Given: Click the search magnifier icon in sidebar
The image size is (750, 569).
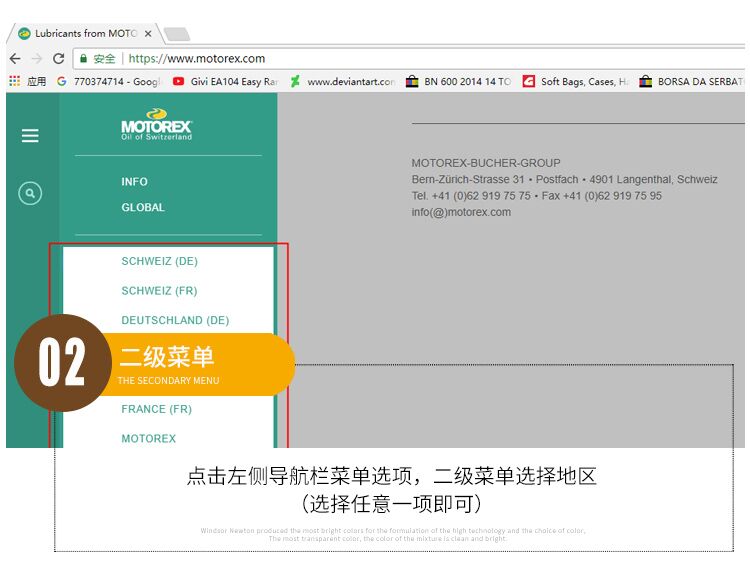Looking at the screenshot, I should tap(30, 193).
